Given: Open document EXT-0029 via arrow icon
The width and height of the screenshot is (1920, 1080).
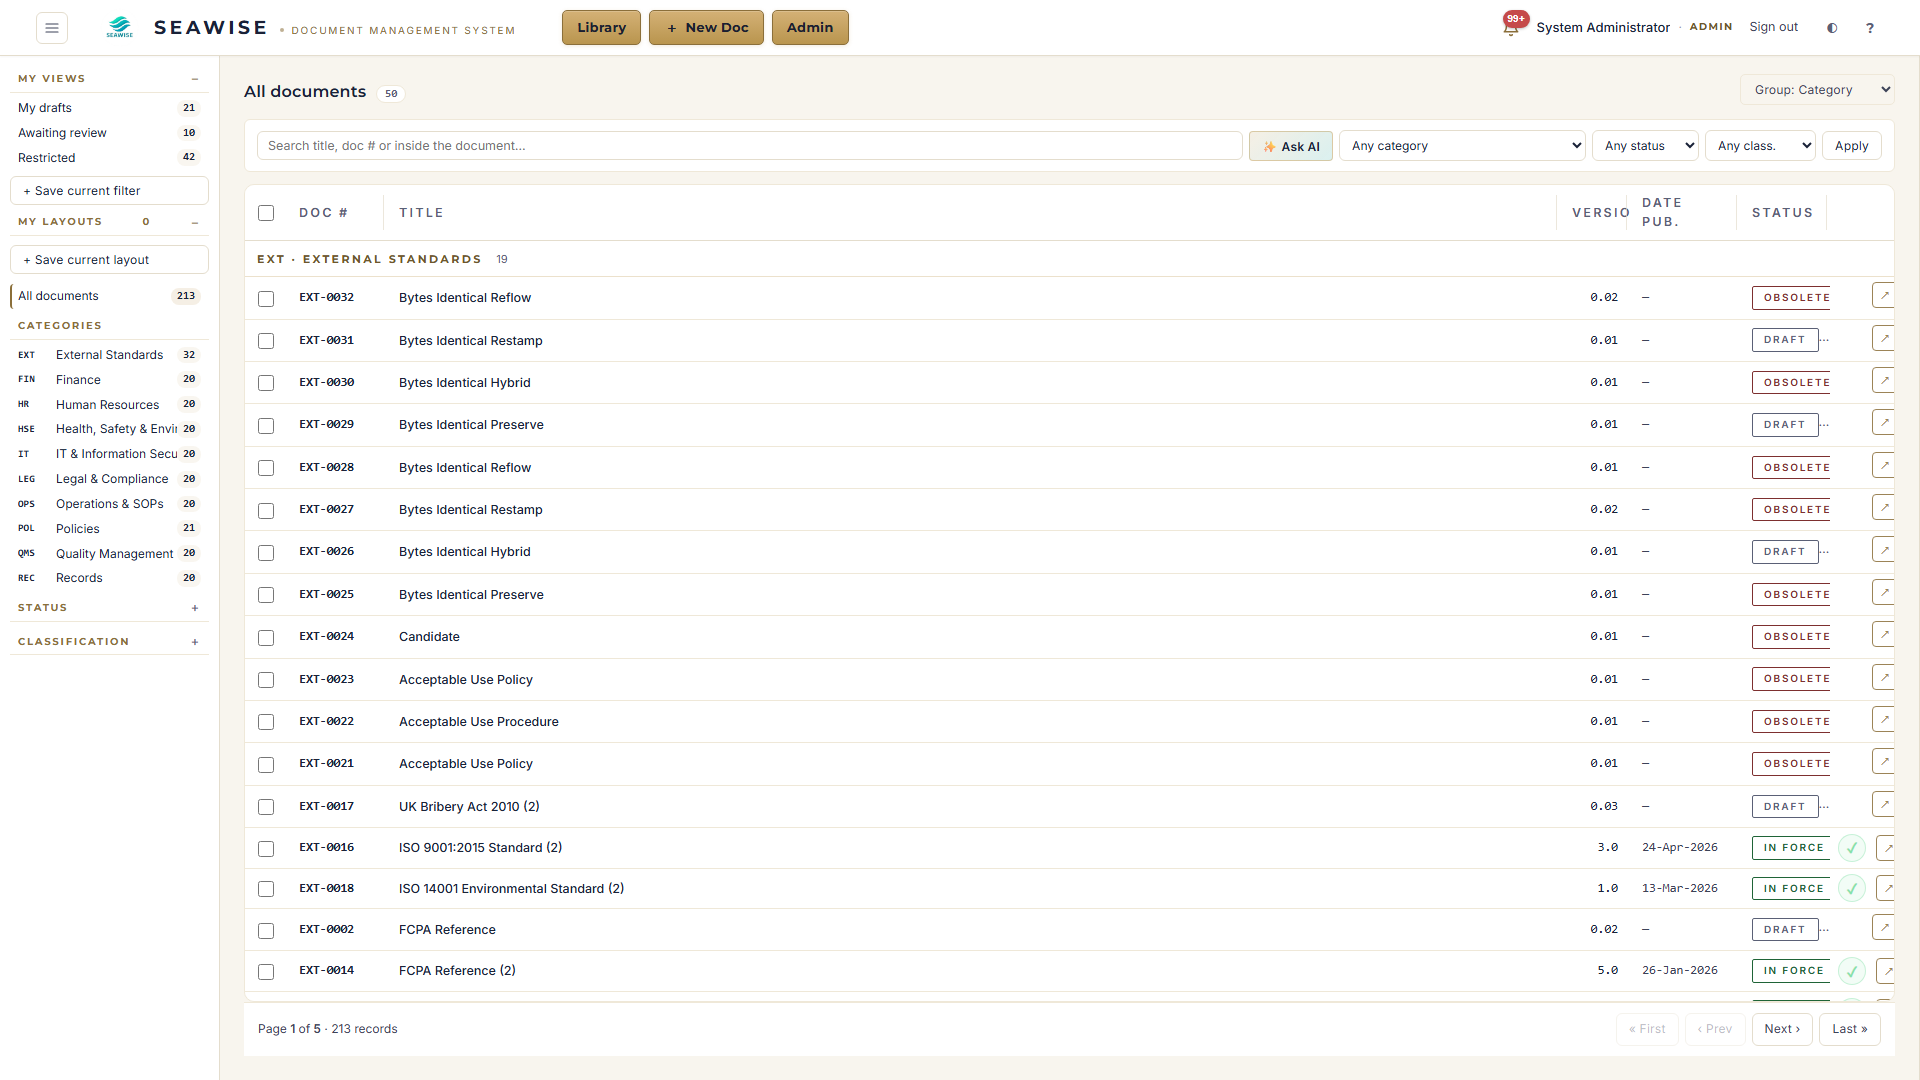Looking at the screenshot, I should pos(1884,423).
